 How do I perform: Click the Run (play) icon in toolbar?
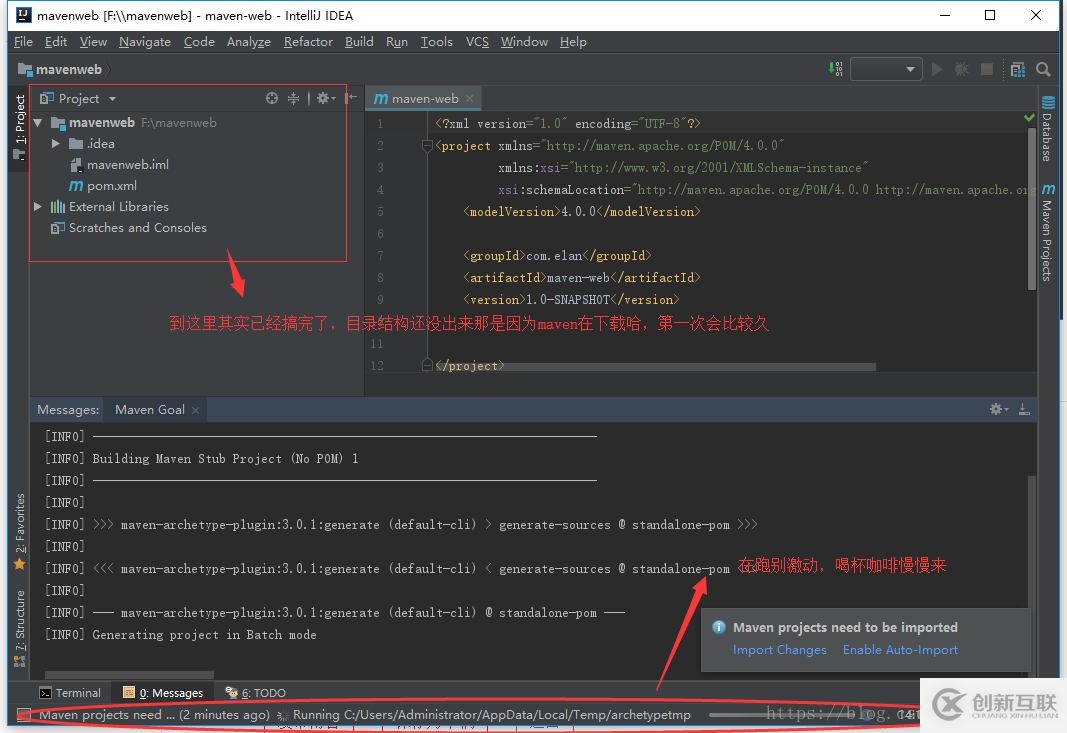pyautogui.click(x=937, y=69)
